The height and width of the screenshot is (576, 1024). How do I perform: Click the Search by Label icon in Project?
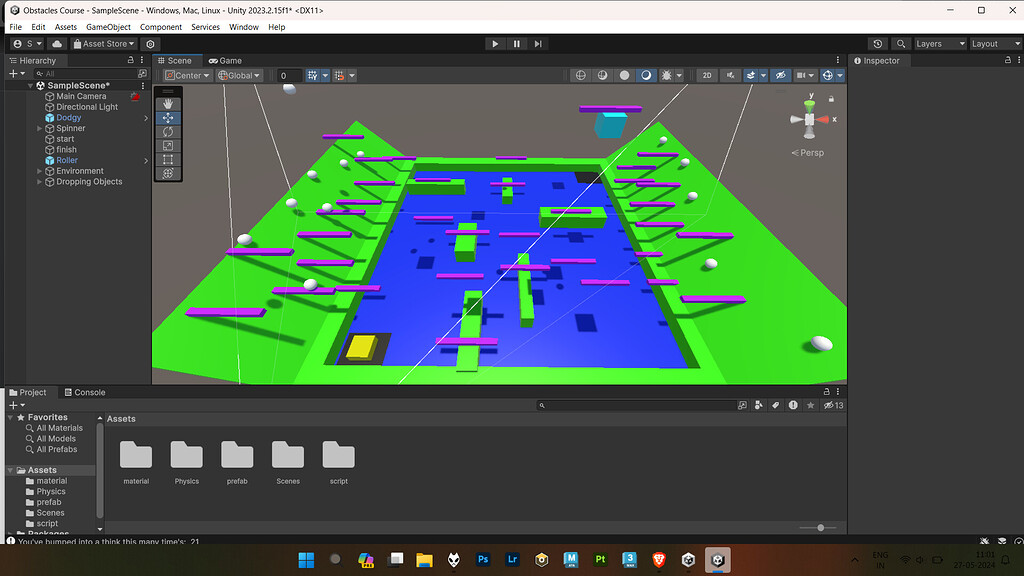pyautogui.click(x=775, y=405)
